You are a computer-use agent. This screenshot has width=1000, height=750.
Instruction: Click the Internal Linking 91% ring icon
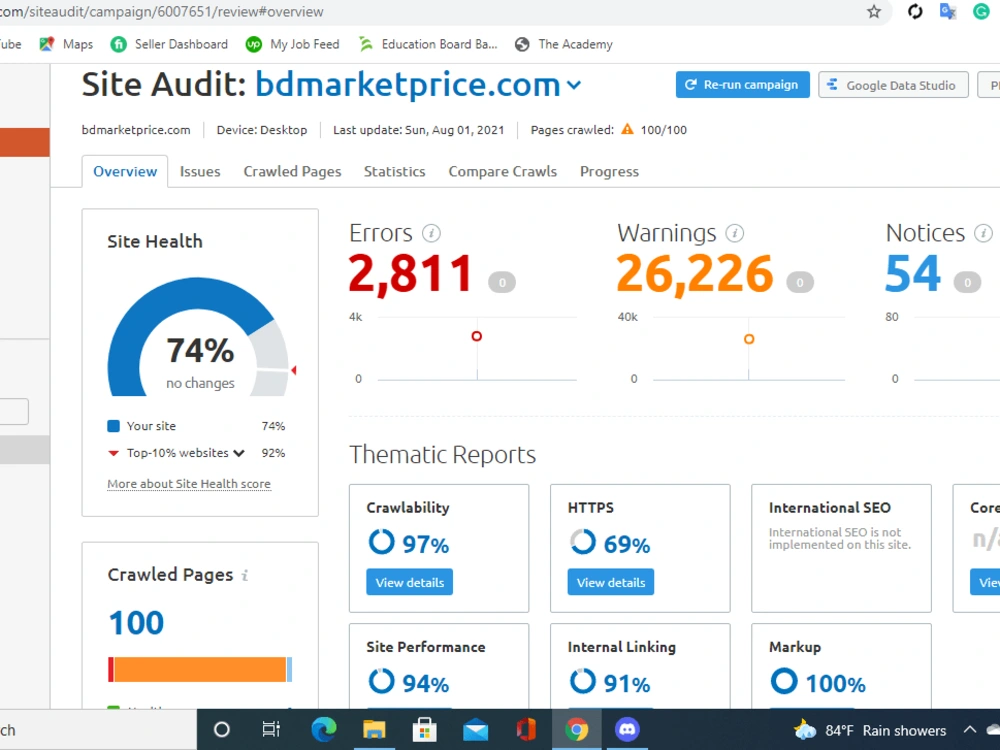(x=582, y=681)
